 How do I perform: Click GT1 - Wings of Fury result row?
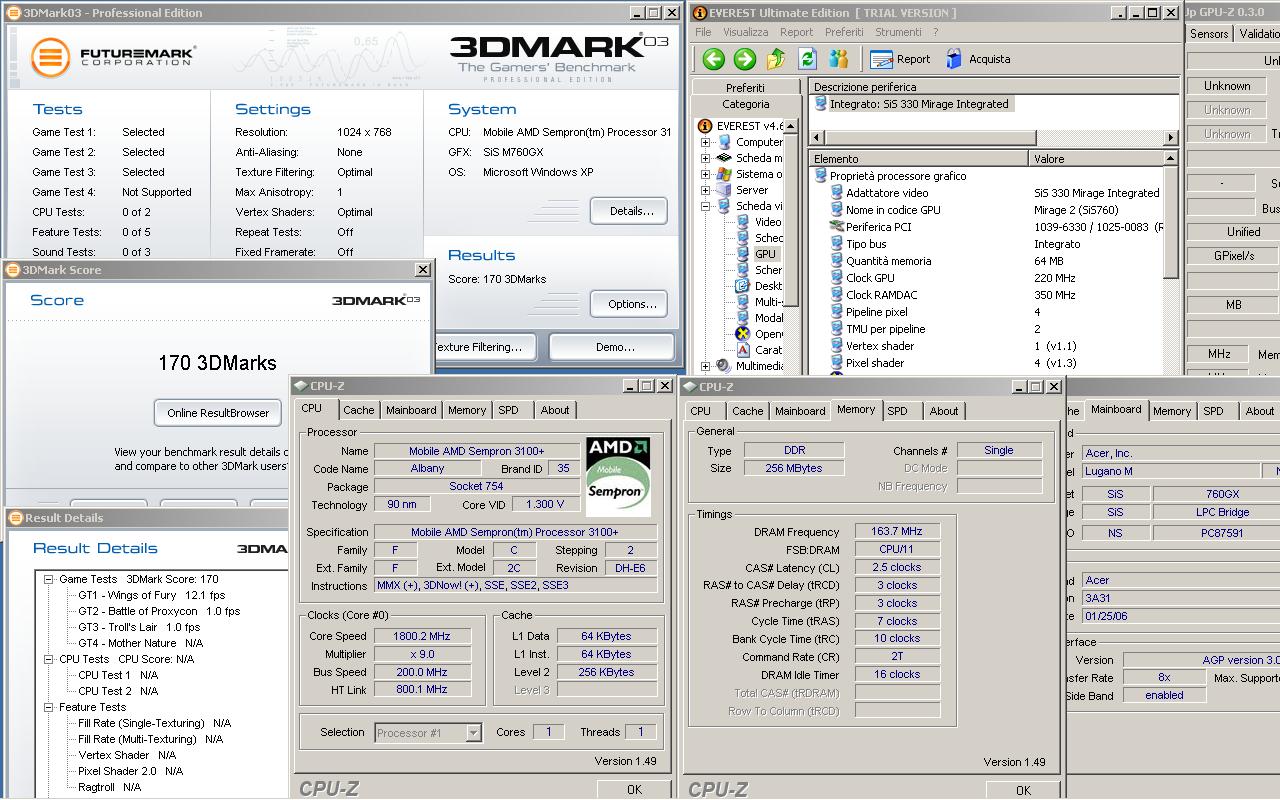click(152, 595)
